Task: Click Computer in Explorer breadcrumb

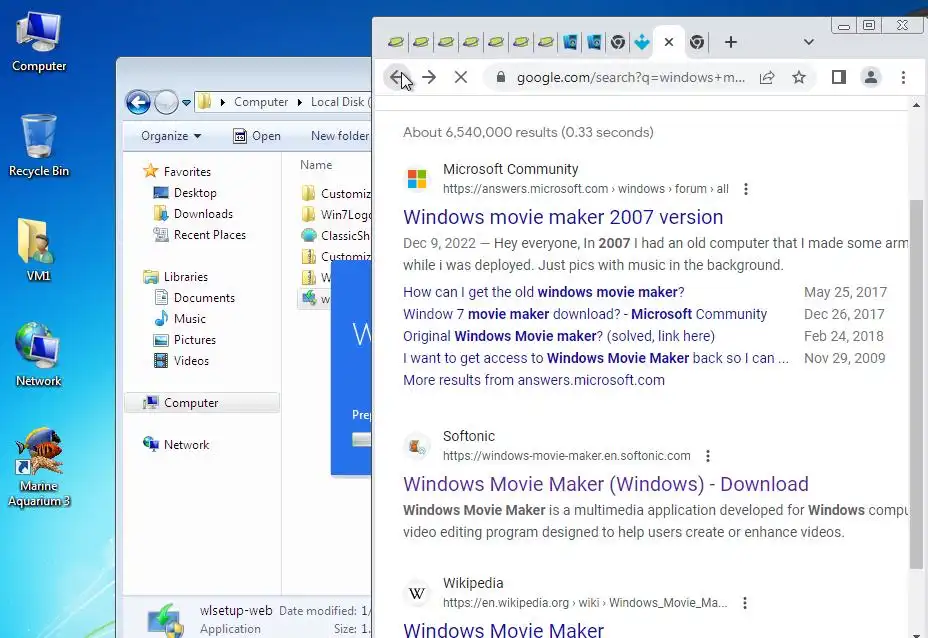Action: tap(260, 102)
